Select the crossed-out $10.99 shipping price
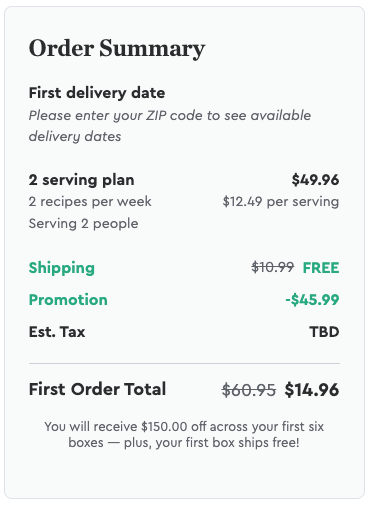Screen dimensions: 372x507 (273, 267)
